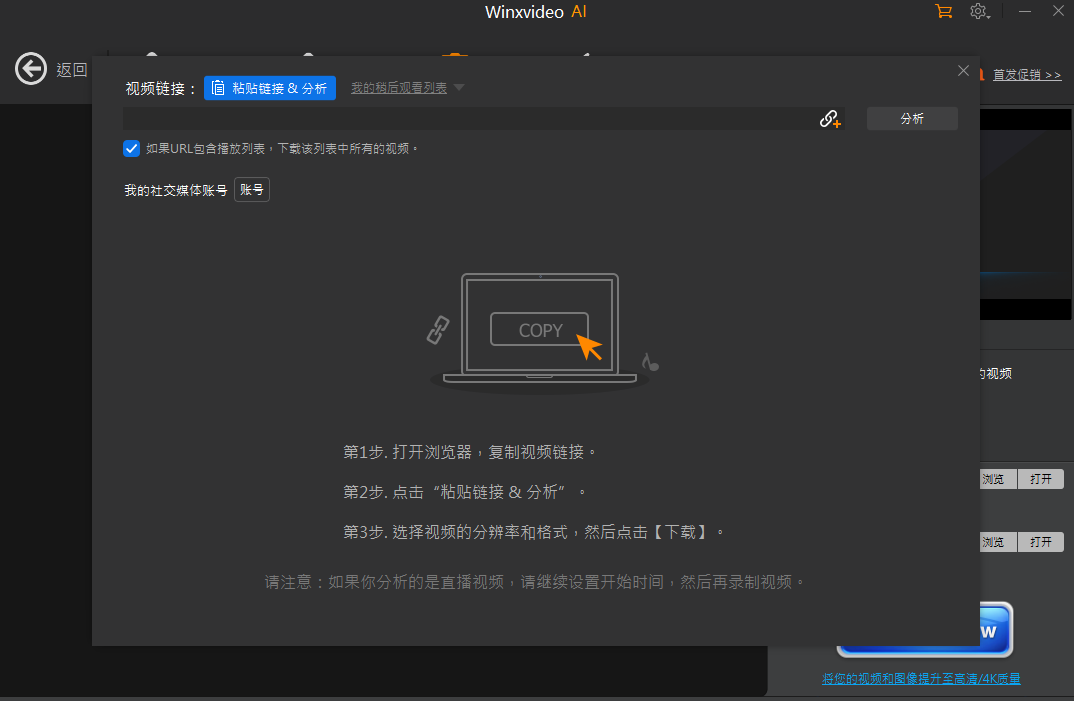Click the add-link icon beside the URL field
This screenshot has height=701, width=1074.
click(x=829, y=118)
